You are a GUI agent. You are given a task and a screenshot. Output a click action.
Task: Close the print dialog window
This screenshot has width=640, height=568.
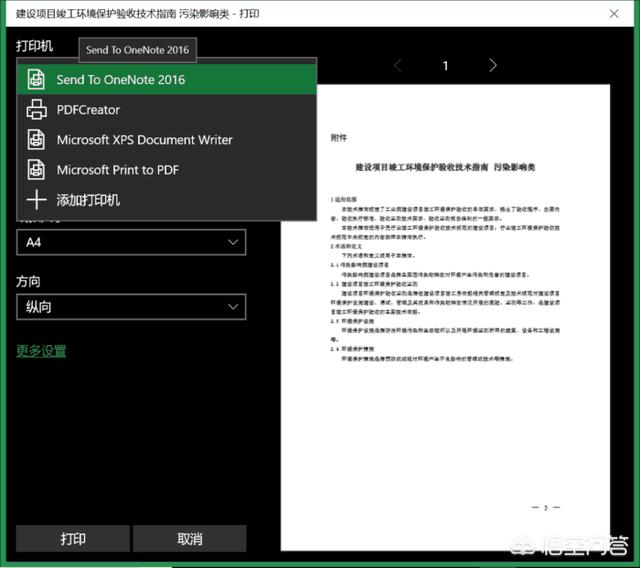pyautogui.click(x=612, y=15)
